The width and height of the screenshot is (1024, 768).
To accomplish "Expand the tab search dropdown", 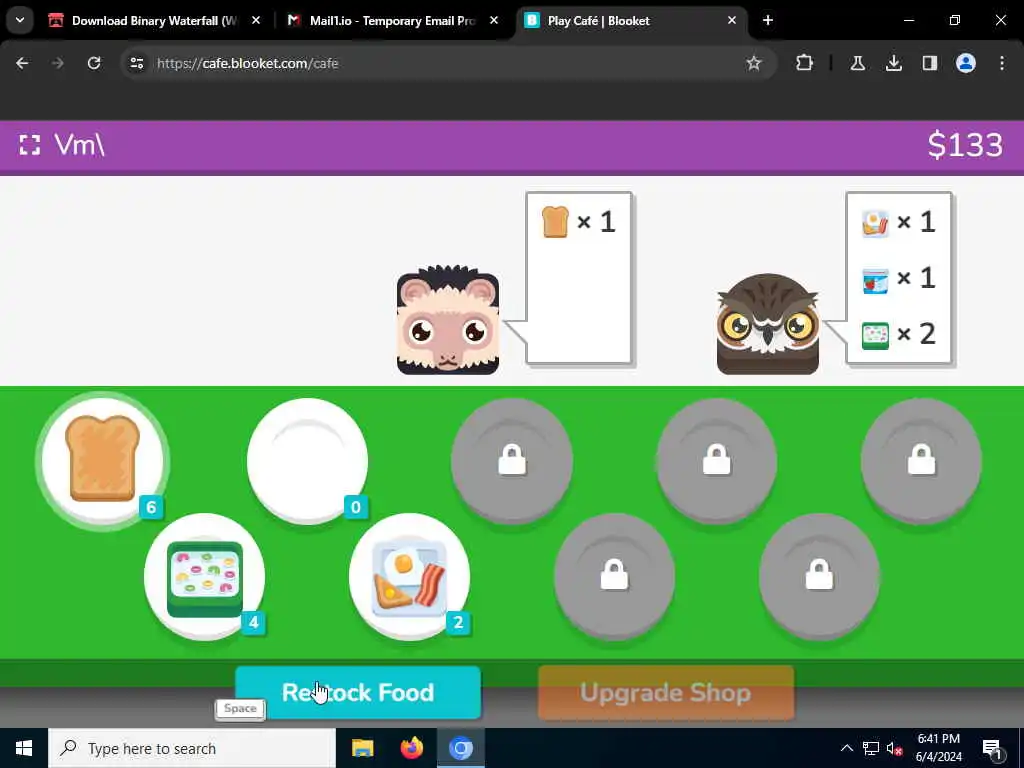I will 20,20.
